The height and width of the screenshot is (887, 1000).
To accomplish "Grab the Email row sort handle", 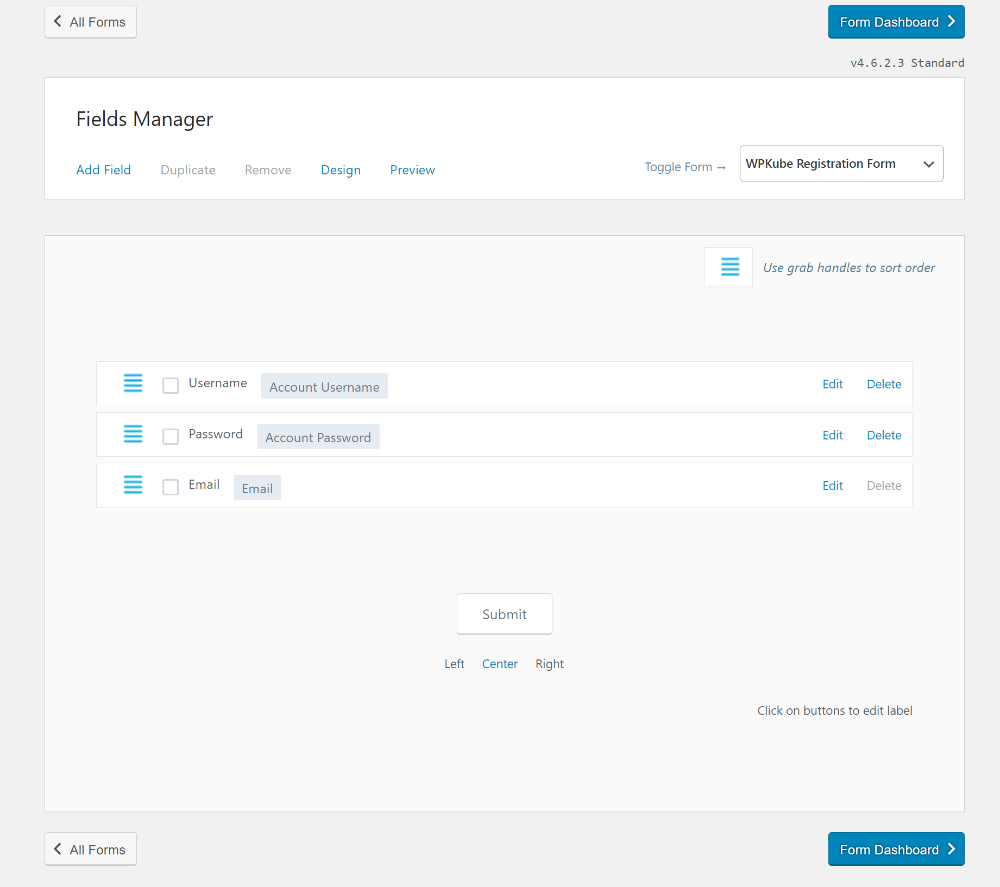I will point(133,485).
